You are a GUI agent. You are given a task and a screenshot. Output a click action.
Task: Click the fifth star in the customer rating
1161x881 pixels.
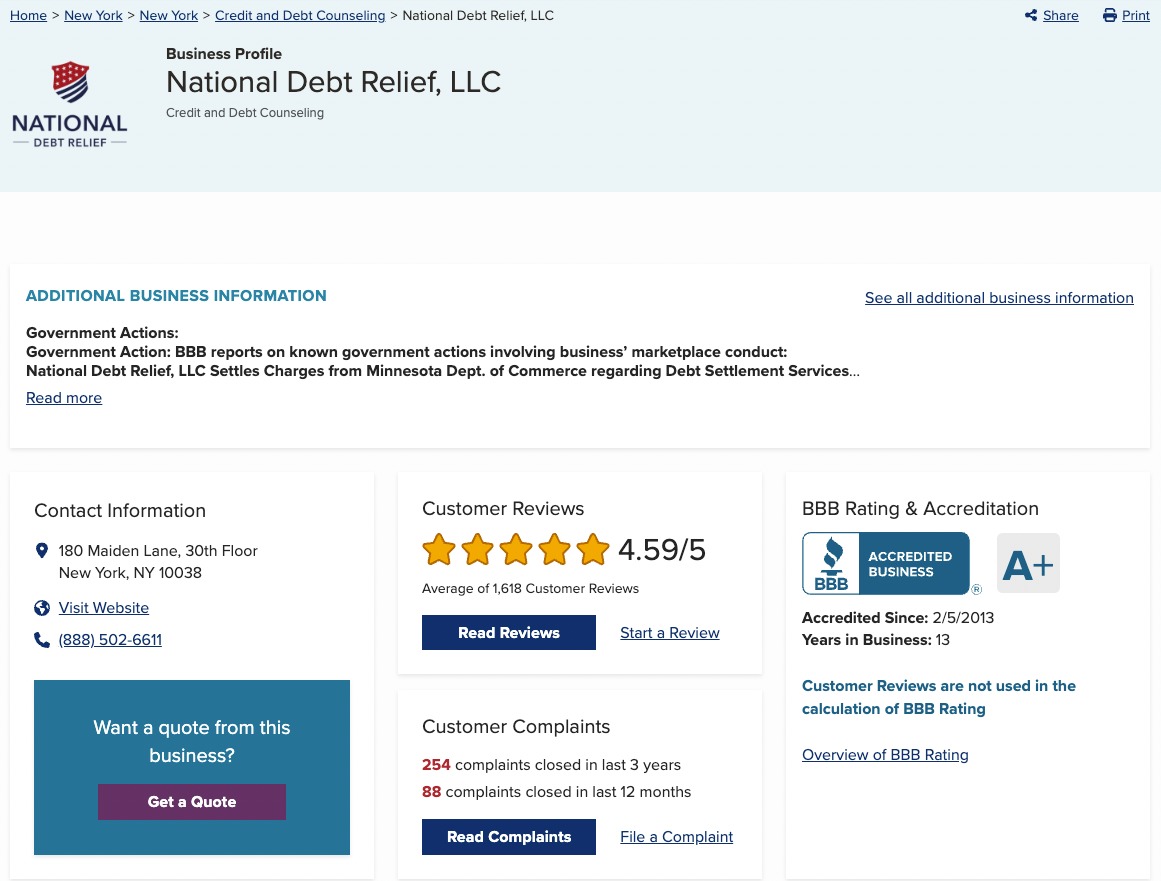(x=592, y=549)
